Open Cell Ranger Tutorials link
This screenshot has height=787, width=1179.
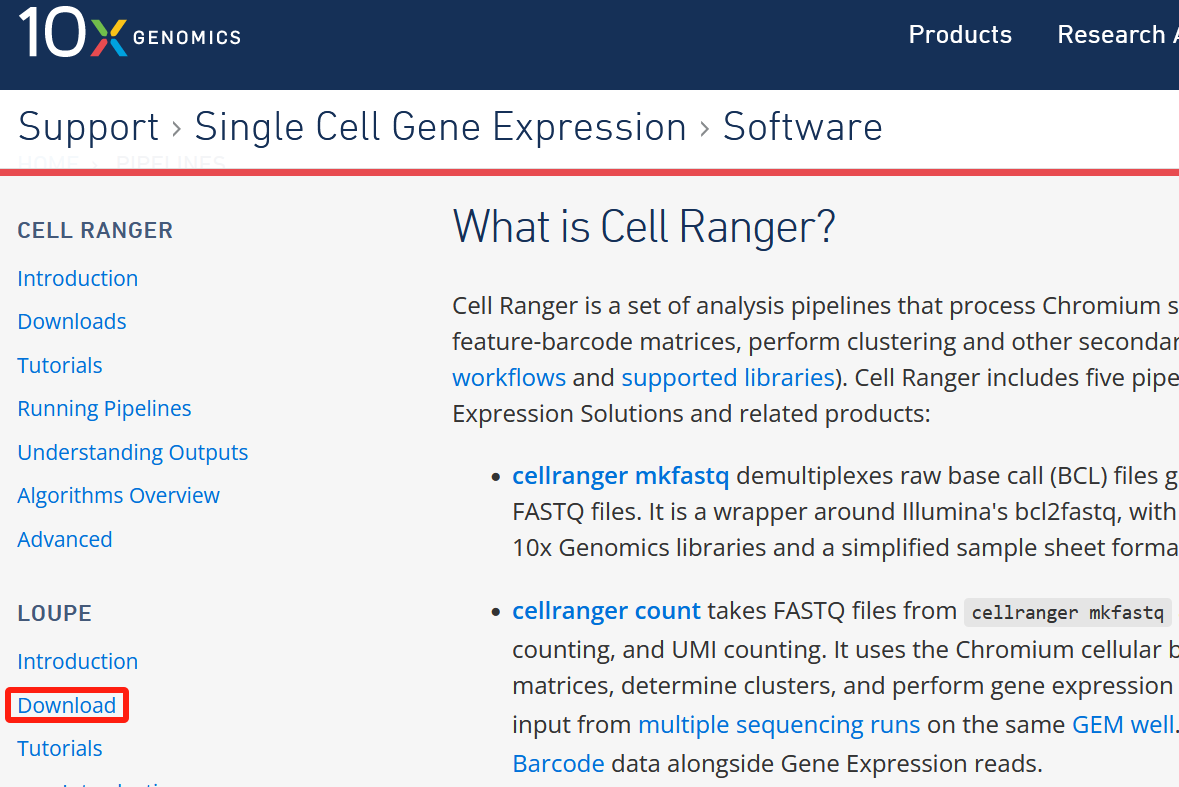pyautogui.click(x=59, y=365)
